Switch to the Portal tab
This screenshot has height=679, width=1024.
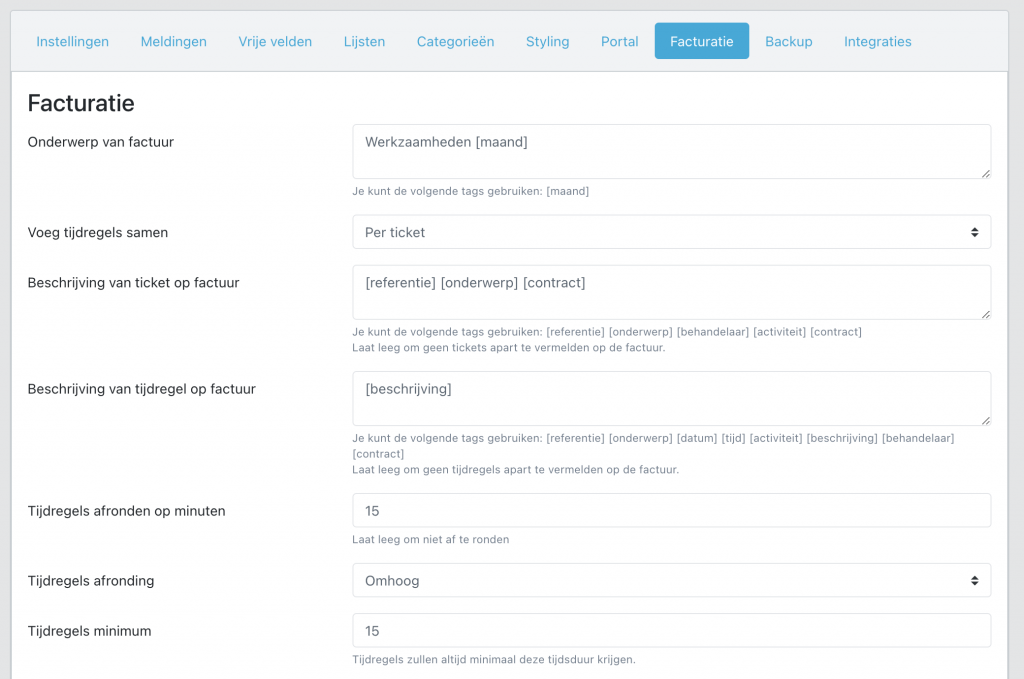[619, 41]
